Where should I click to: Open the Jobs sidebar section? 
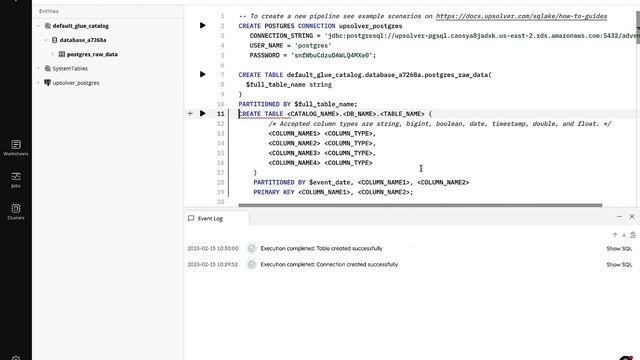(x=16, y=180)
